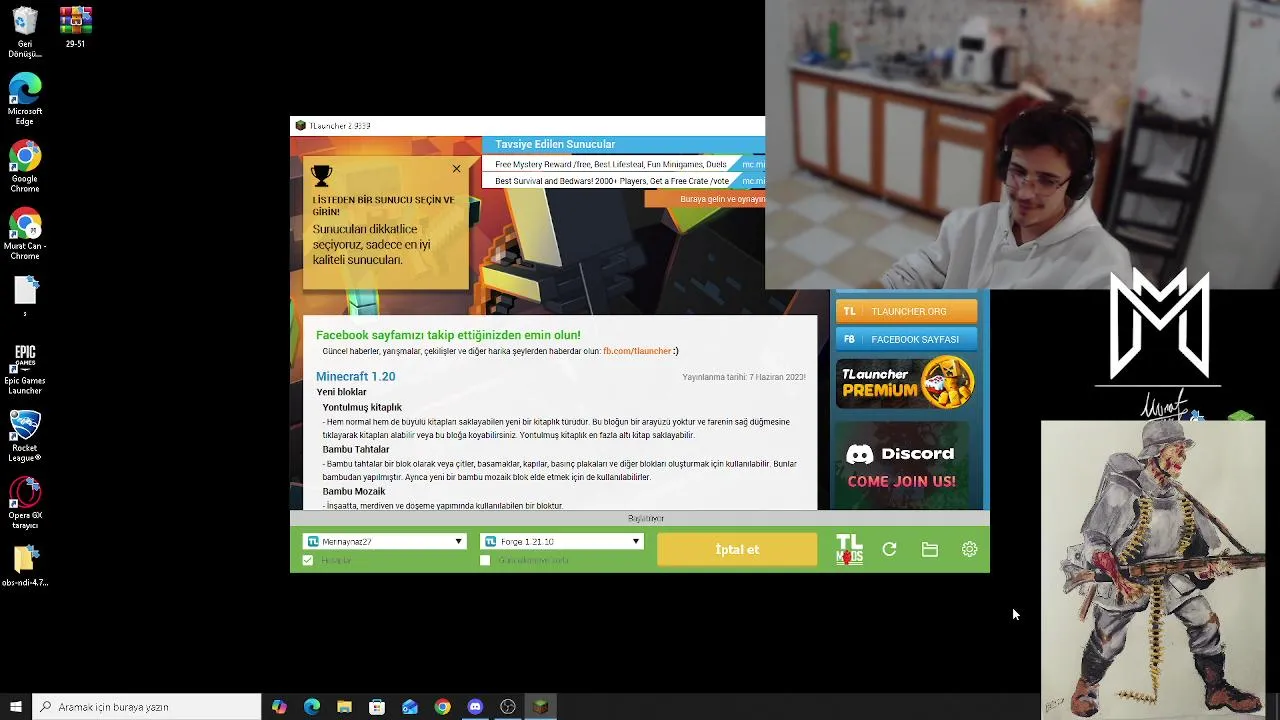The width and height of the screenshot is (1280, 720).
Task: Open Microsoft Store from the taskbar
Action: click(377, 707)
